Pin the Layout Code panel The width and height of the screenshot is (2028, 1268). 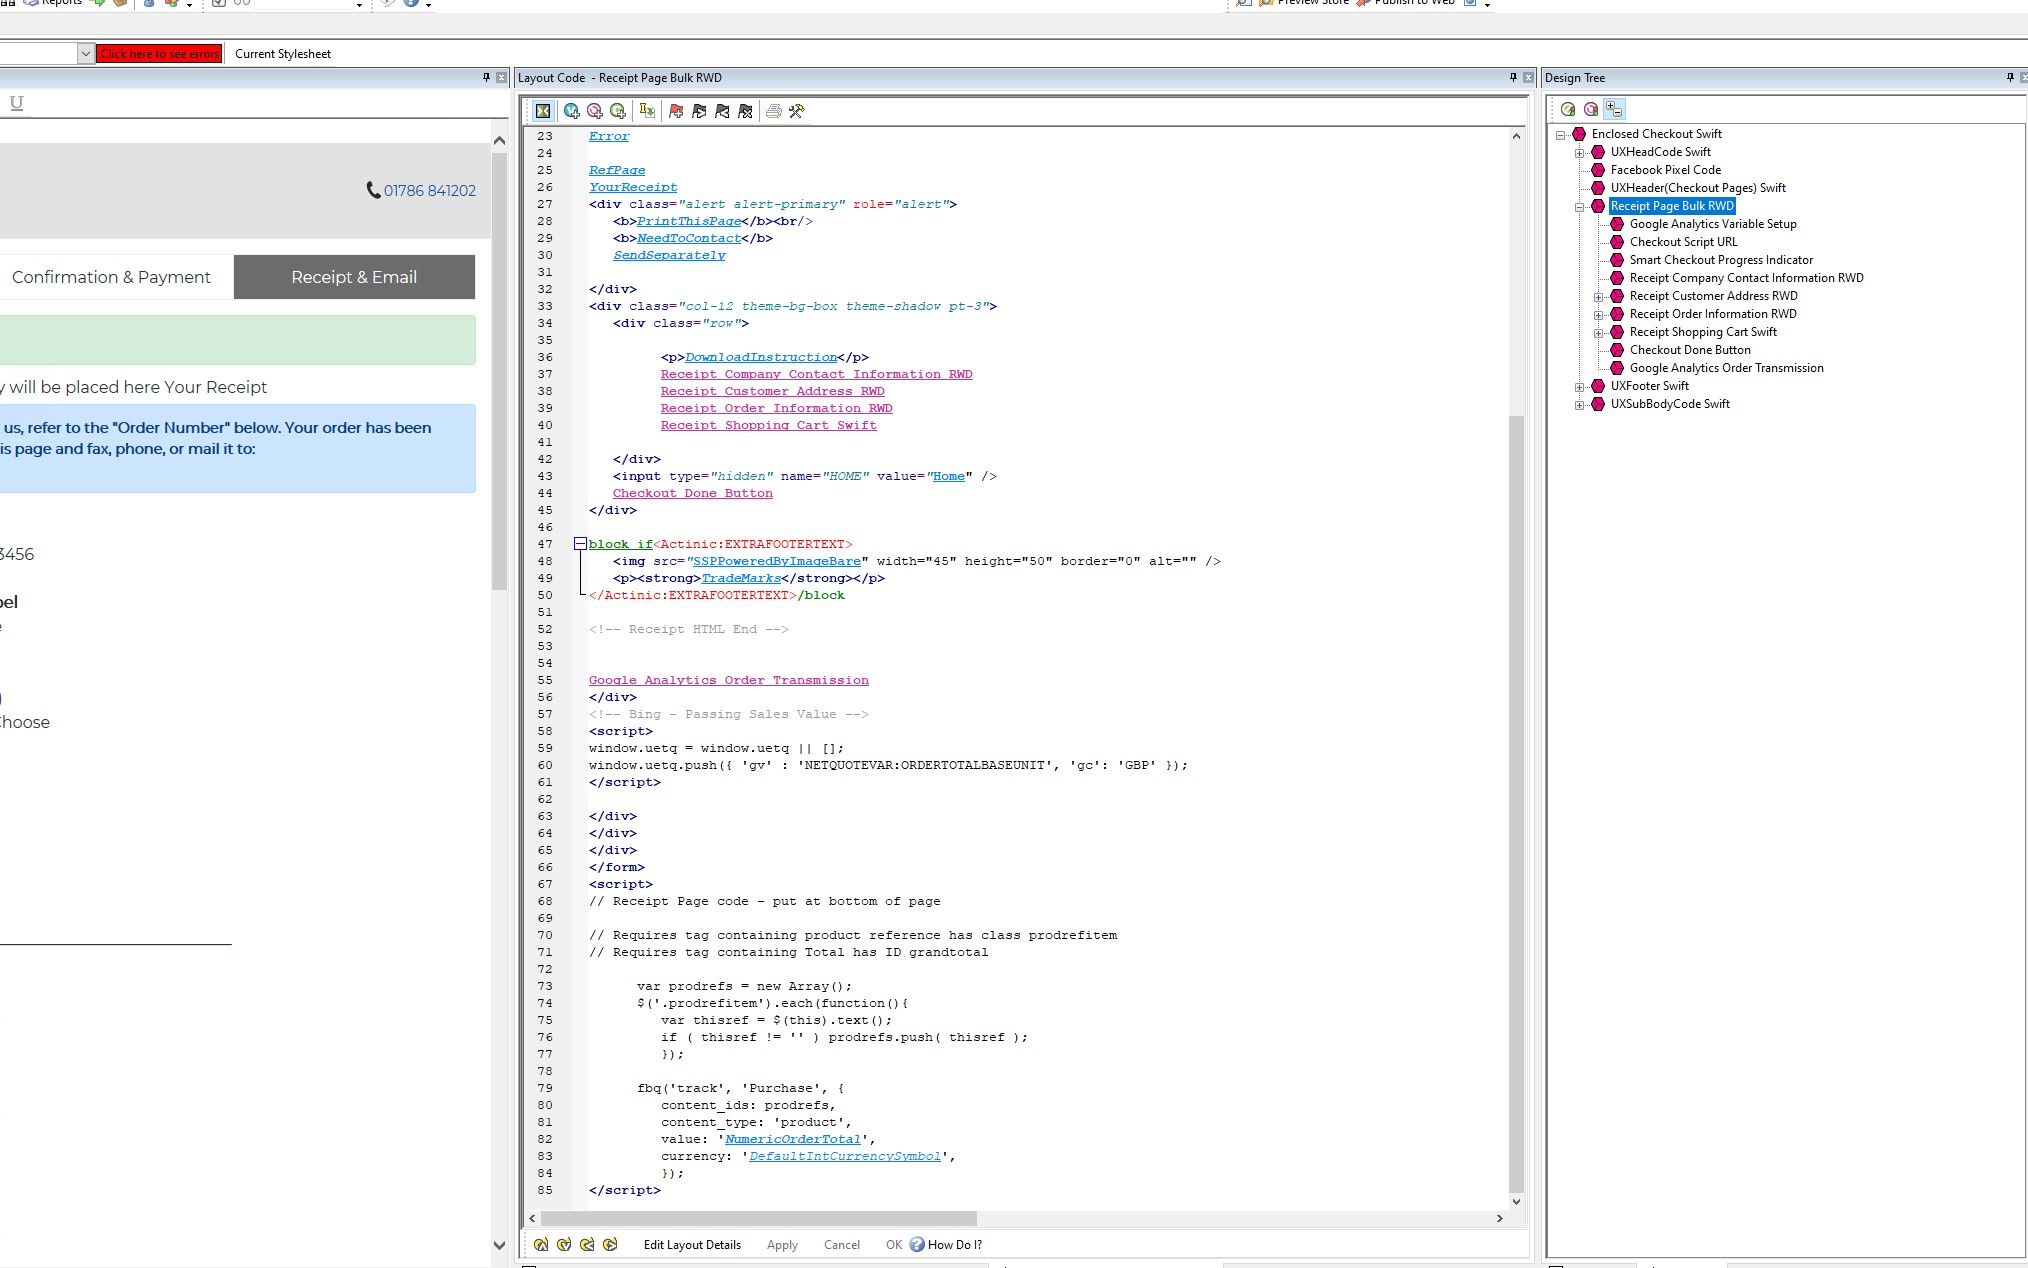click(x=1513, y=77)
